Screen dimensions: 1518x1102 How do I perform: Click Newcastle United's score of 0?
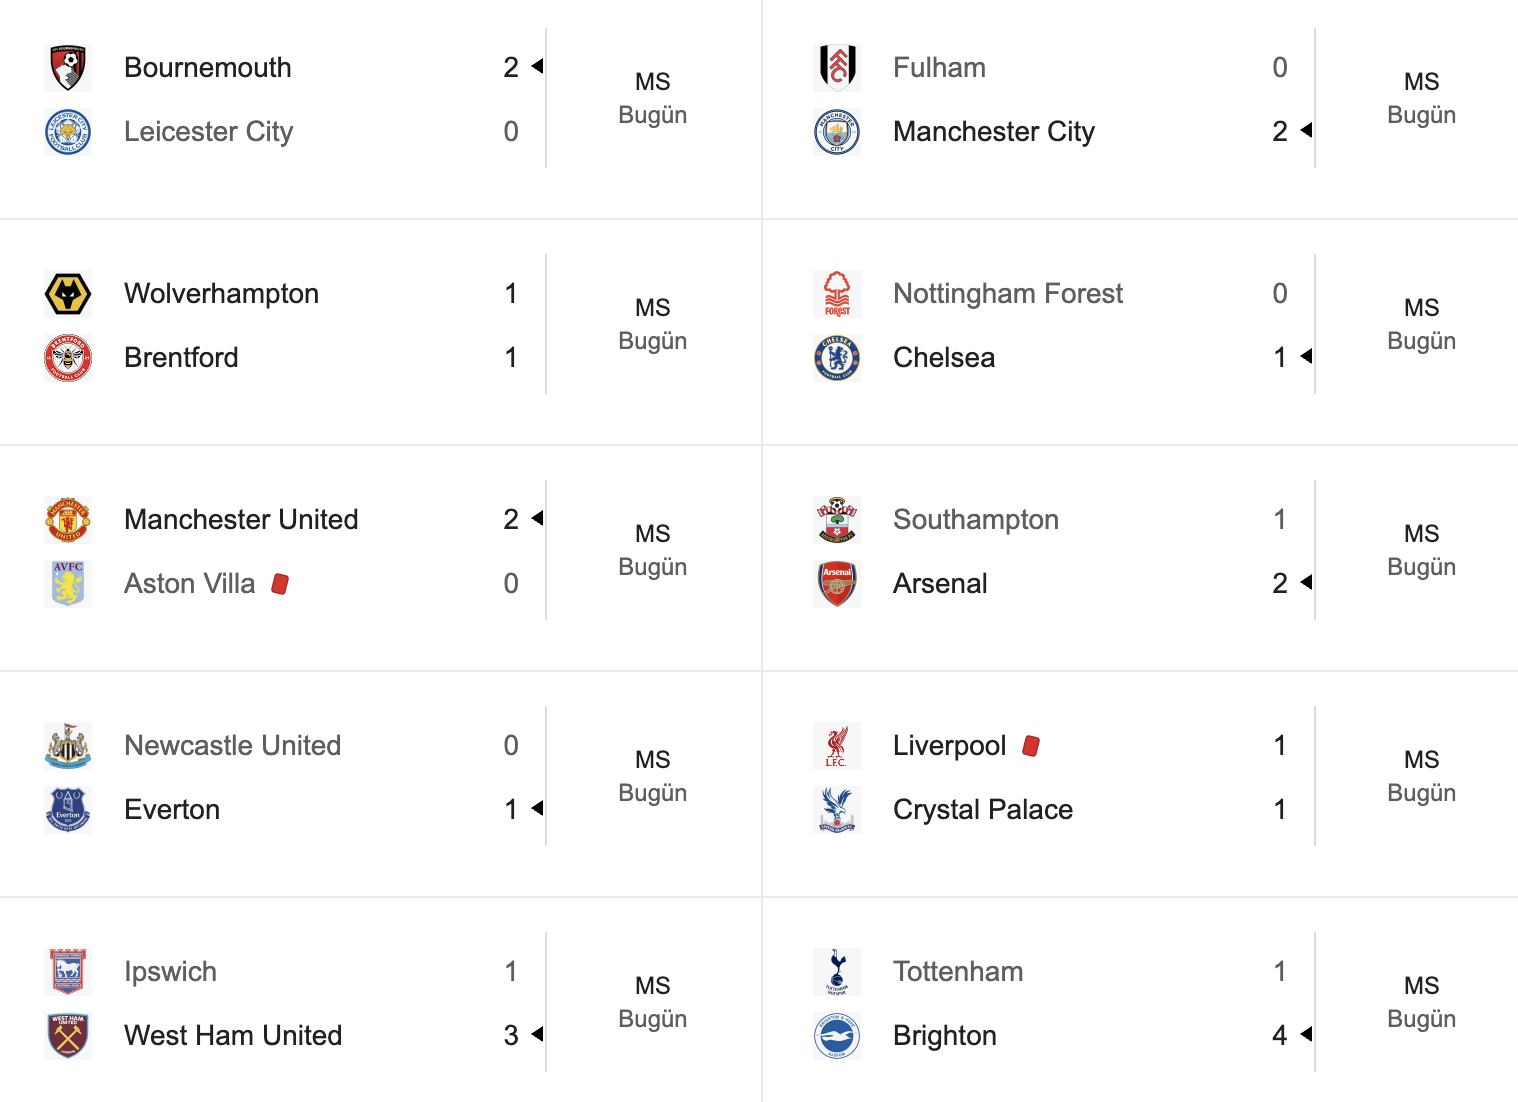coord(511,746)
